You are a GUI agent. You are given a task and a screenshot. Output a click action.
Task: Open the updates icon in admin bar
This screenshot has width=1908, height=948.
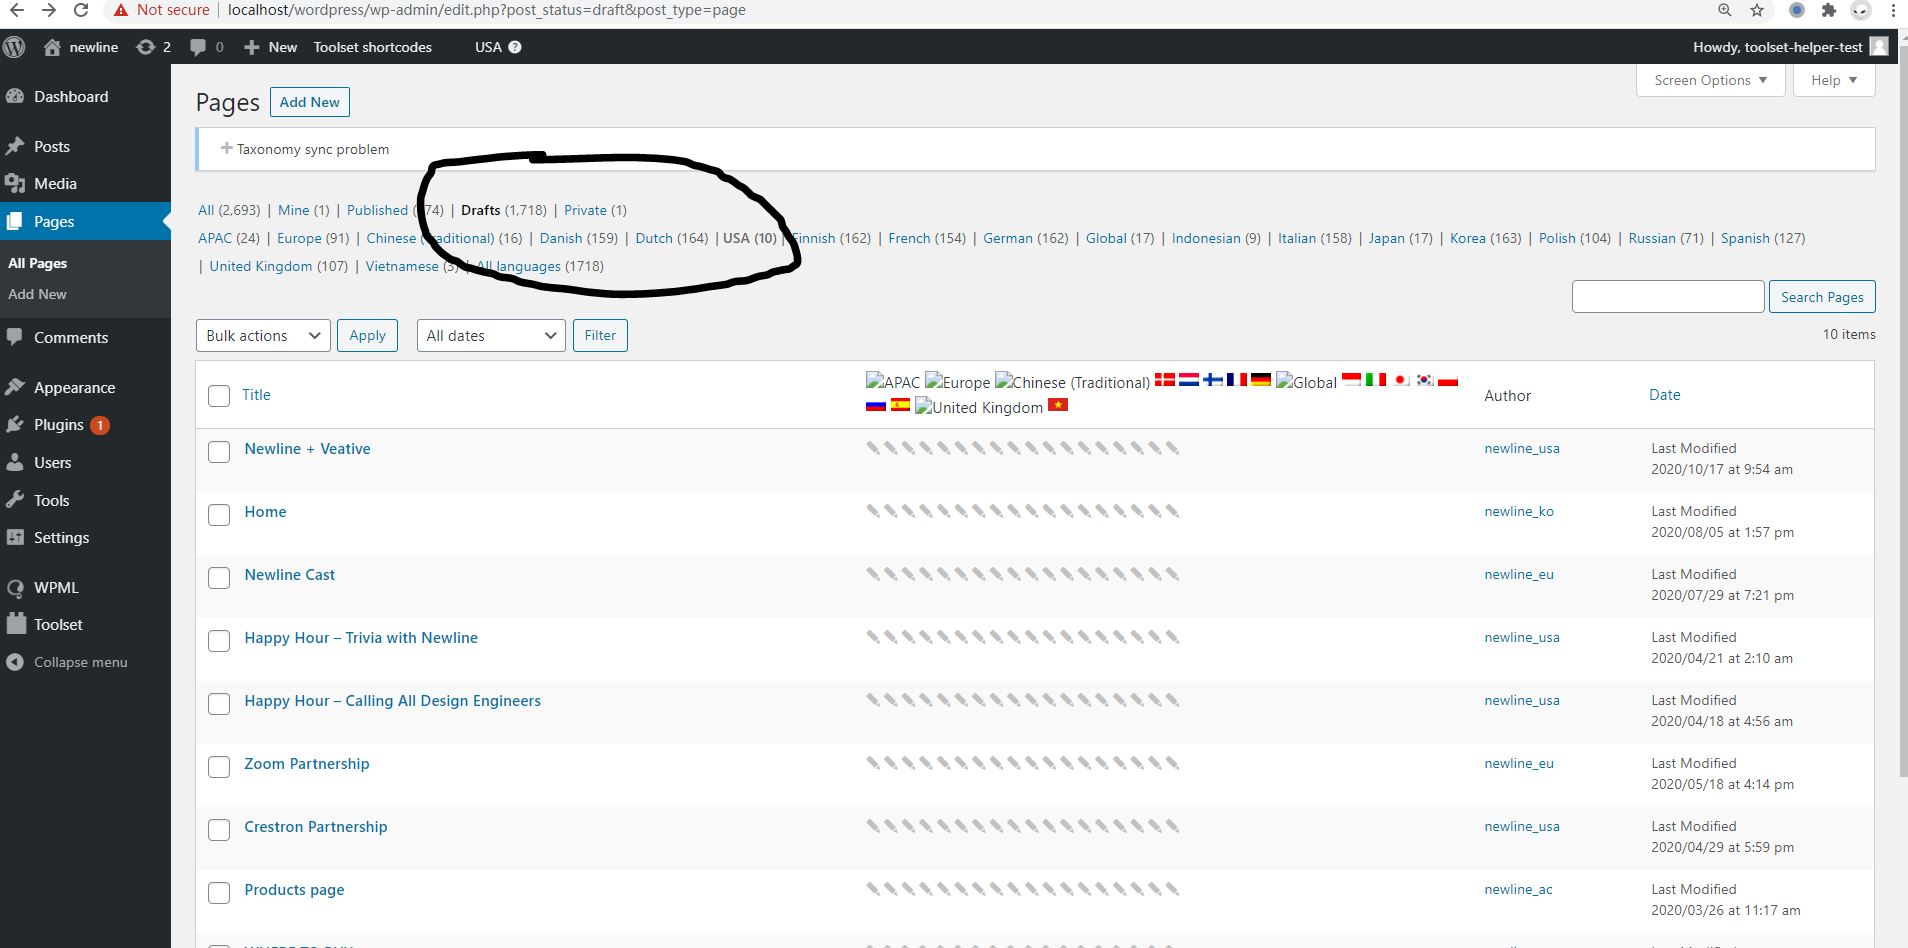pyautogui.click(x=146, y=47)
